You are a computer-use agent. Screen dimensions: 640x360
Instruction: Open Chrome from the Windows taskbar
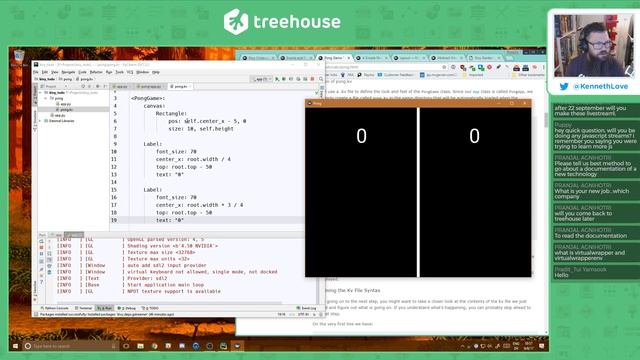point(154,346)
